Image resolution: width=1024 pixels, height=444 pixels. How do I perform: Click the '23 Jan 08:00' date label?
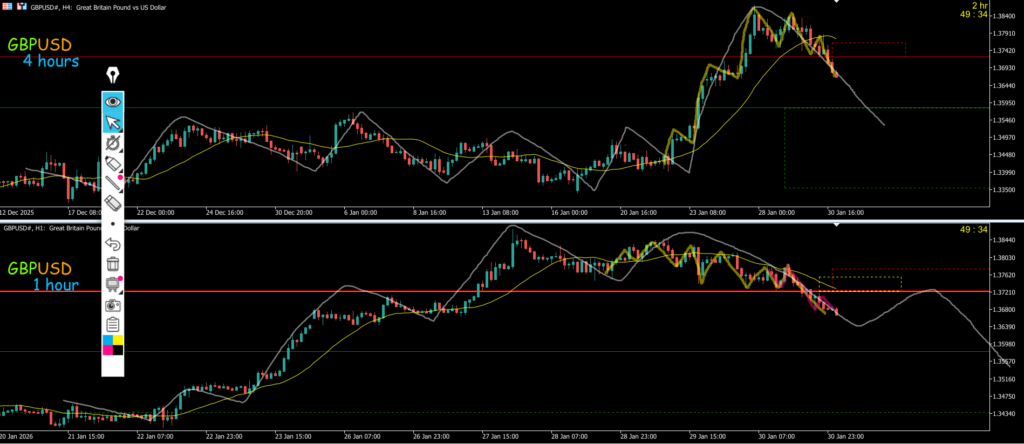click(x=706, y=212)
